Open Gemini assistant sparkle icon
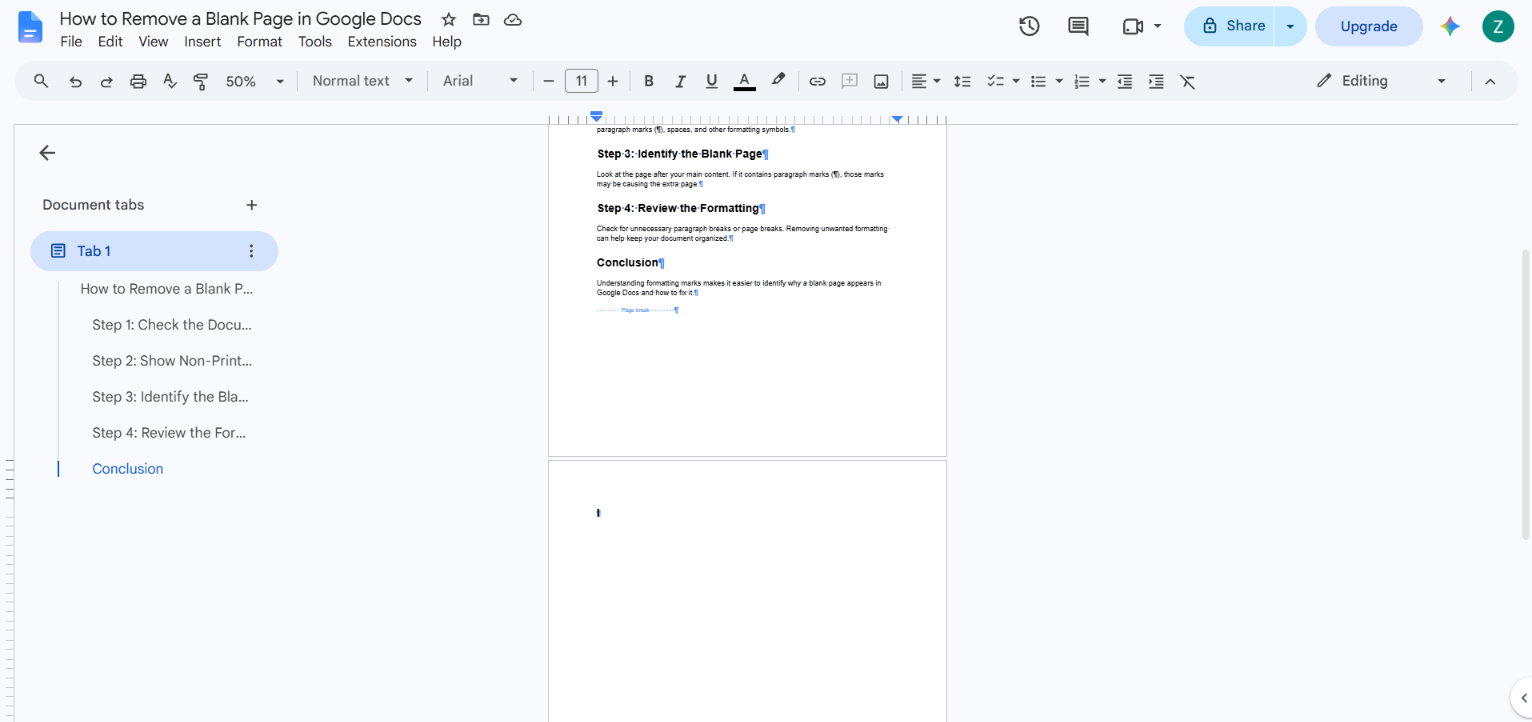1532x722 pixels. 1450,26
